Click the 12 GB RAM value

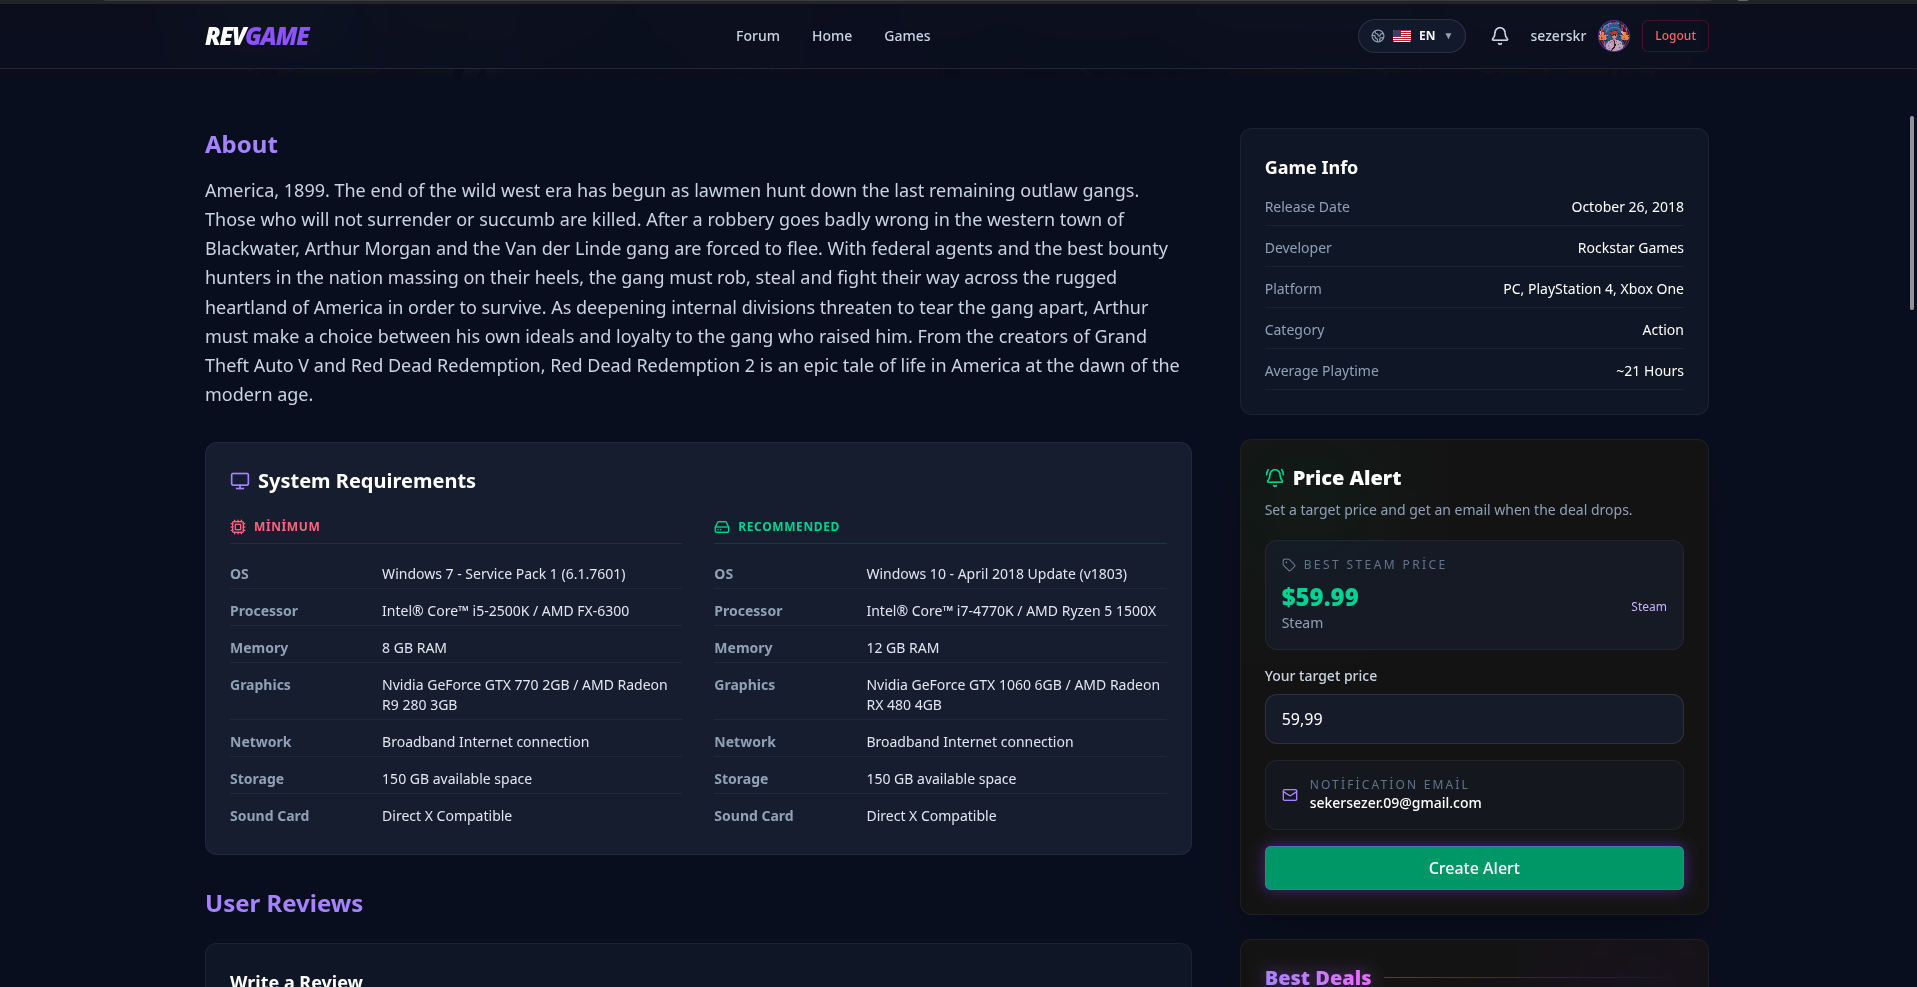click(x=902, y=648)
